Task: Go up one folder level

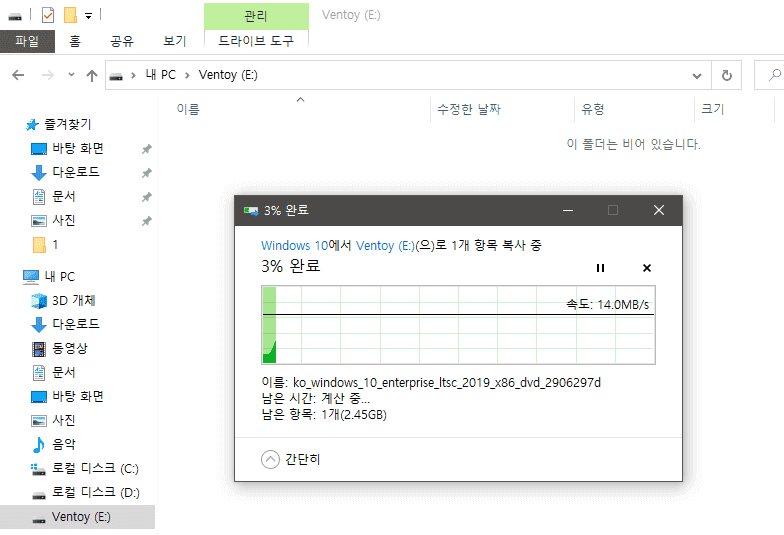Action: 92,76
